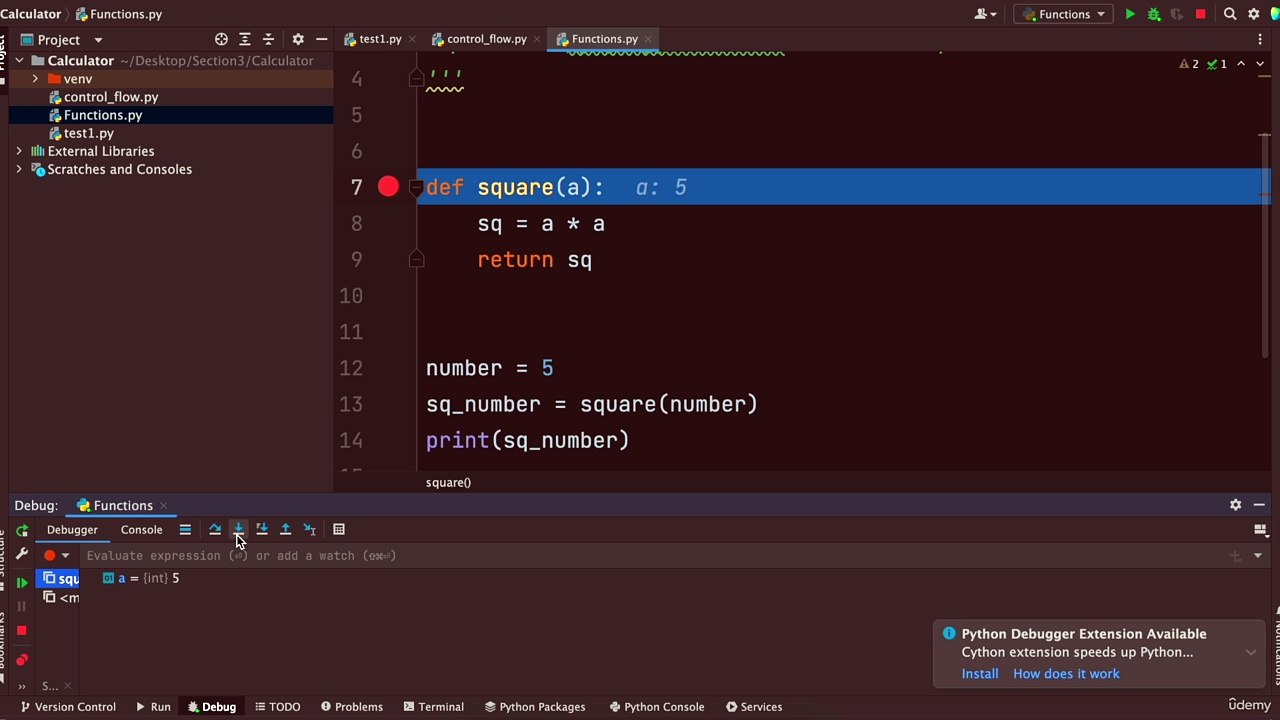Open How does it work link

pos(1066,674)
